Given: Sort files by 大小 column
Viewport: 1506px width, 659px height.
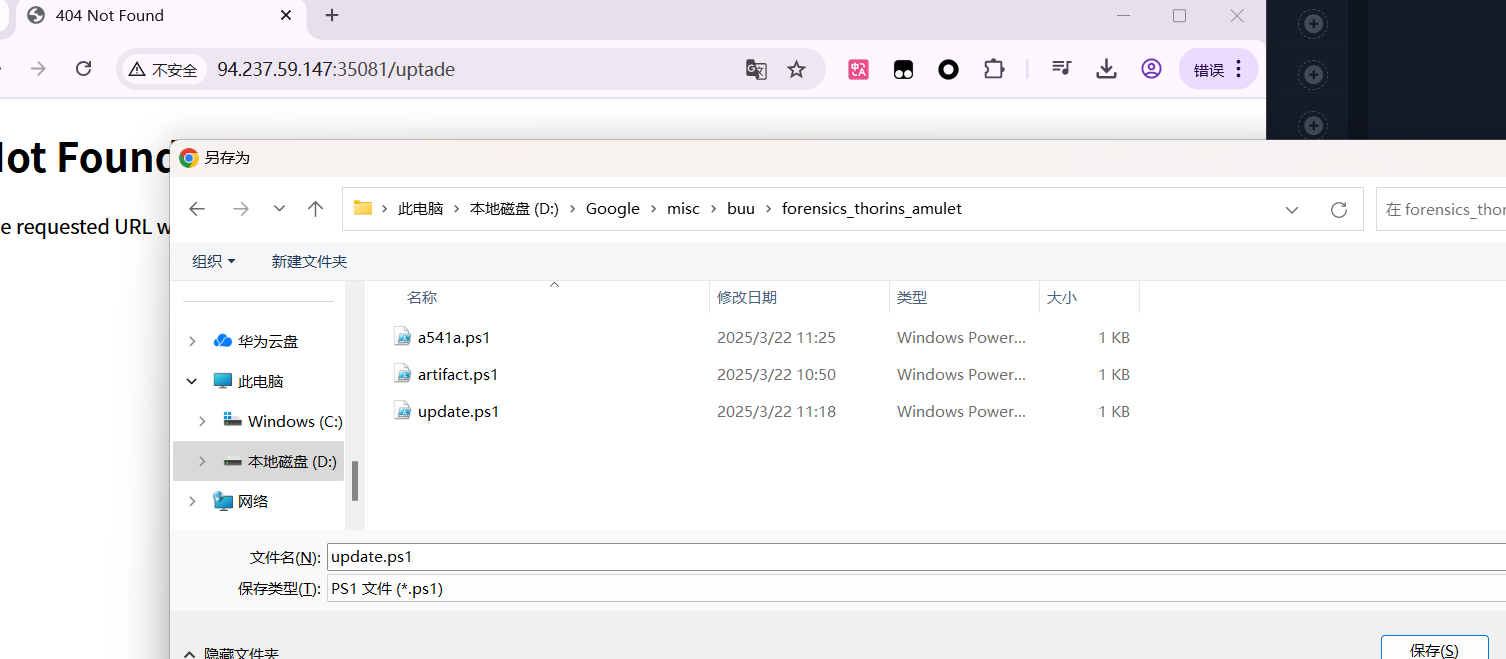Looking at the screenshot, I should tap(1061, 297).
